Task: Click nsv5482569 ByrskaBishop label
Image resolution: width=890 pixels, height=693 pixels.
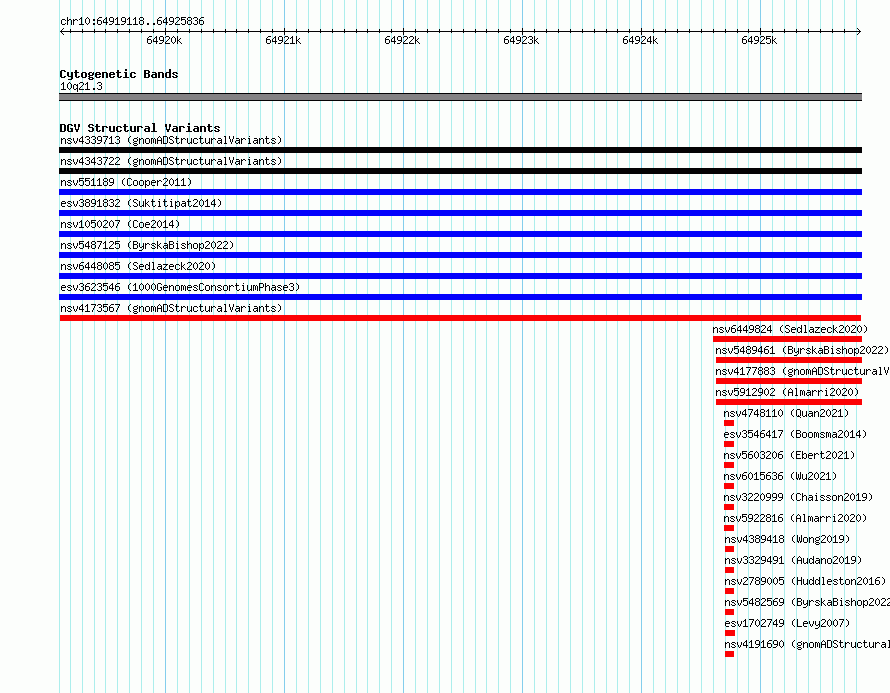Action: pos(807,602)
